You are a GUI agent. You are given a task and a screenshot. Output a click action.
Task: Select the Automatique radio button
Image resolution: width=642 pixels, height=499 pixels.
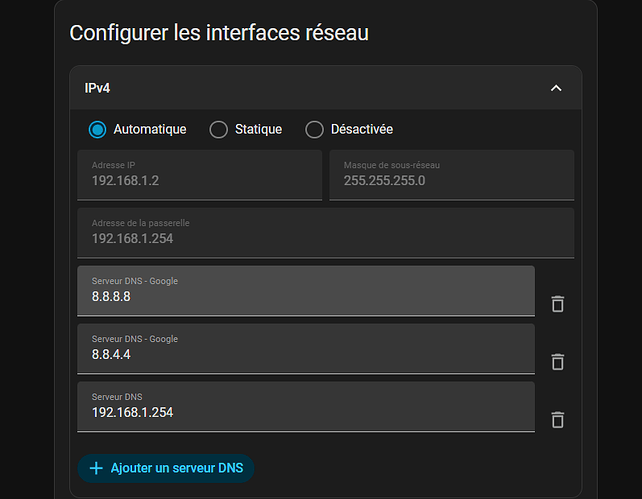pos(97,129)
